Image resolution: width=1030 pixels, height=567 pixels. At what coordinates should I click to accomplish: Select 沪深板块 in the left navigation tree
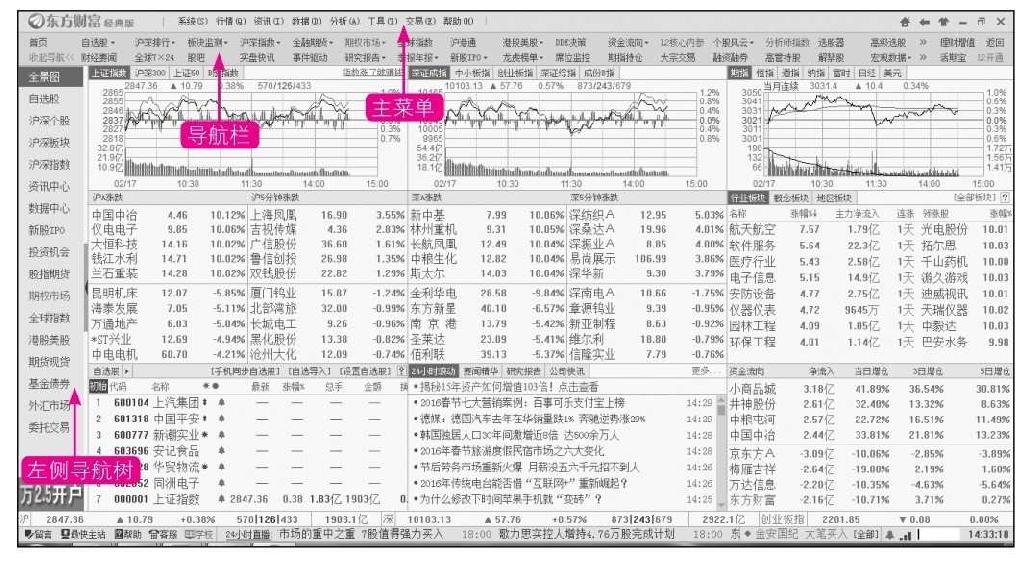(x=49, y=143)
